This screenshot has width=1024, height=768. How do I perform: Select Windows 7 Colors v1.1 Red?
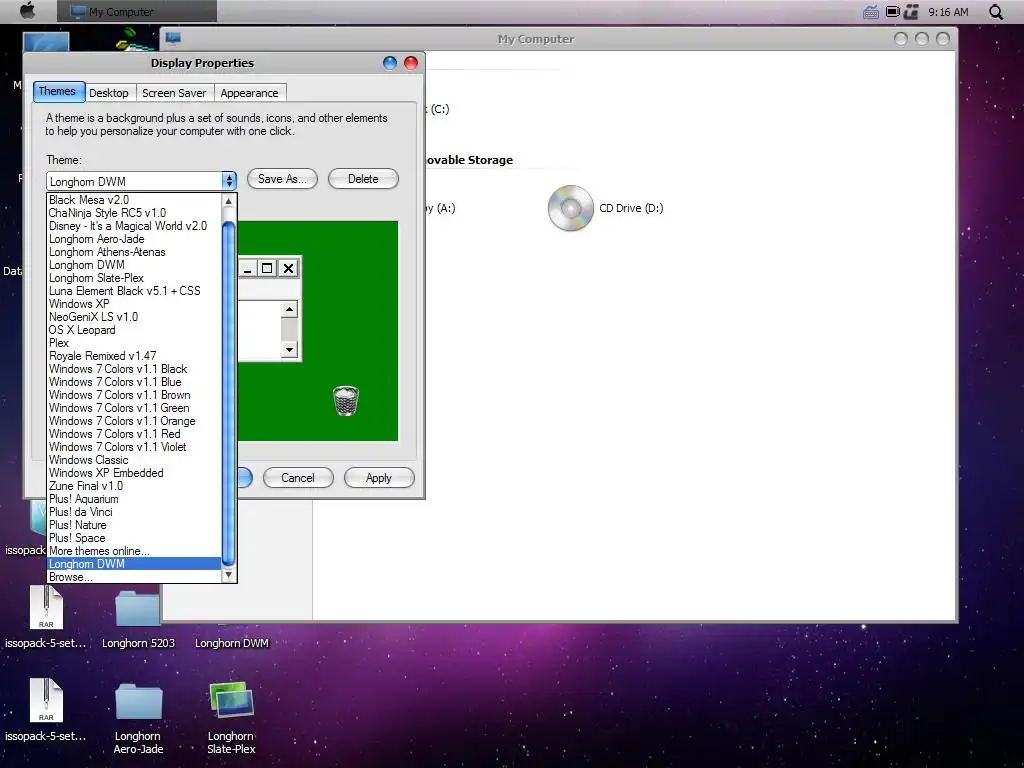[x=135, y=434]
